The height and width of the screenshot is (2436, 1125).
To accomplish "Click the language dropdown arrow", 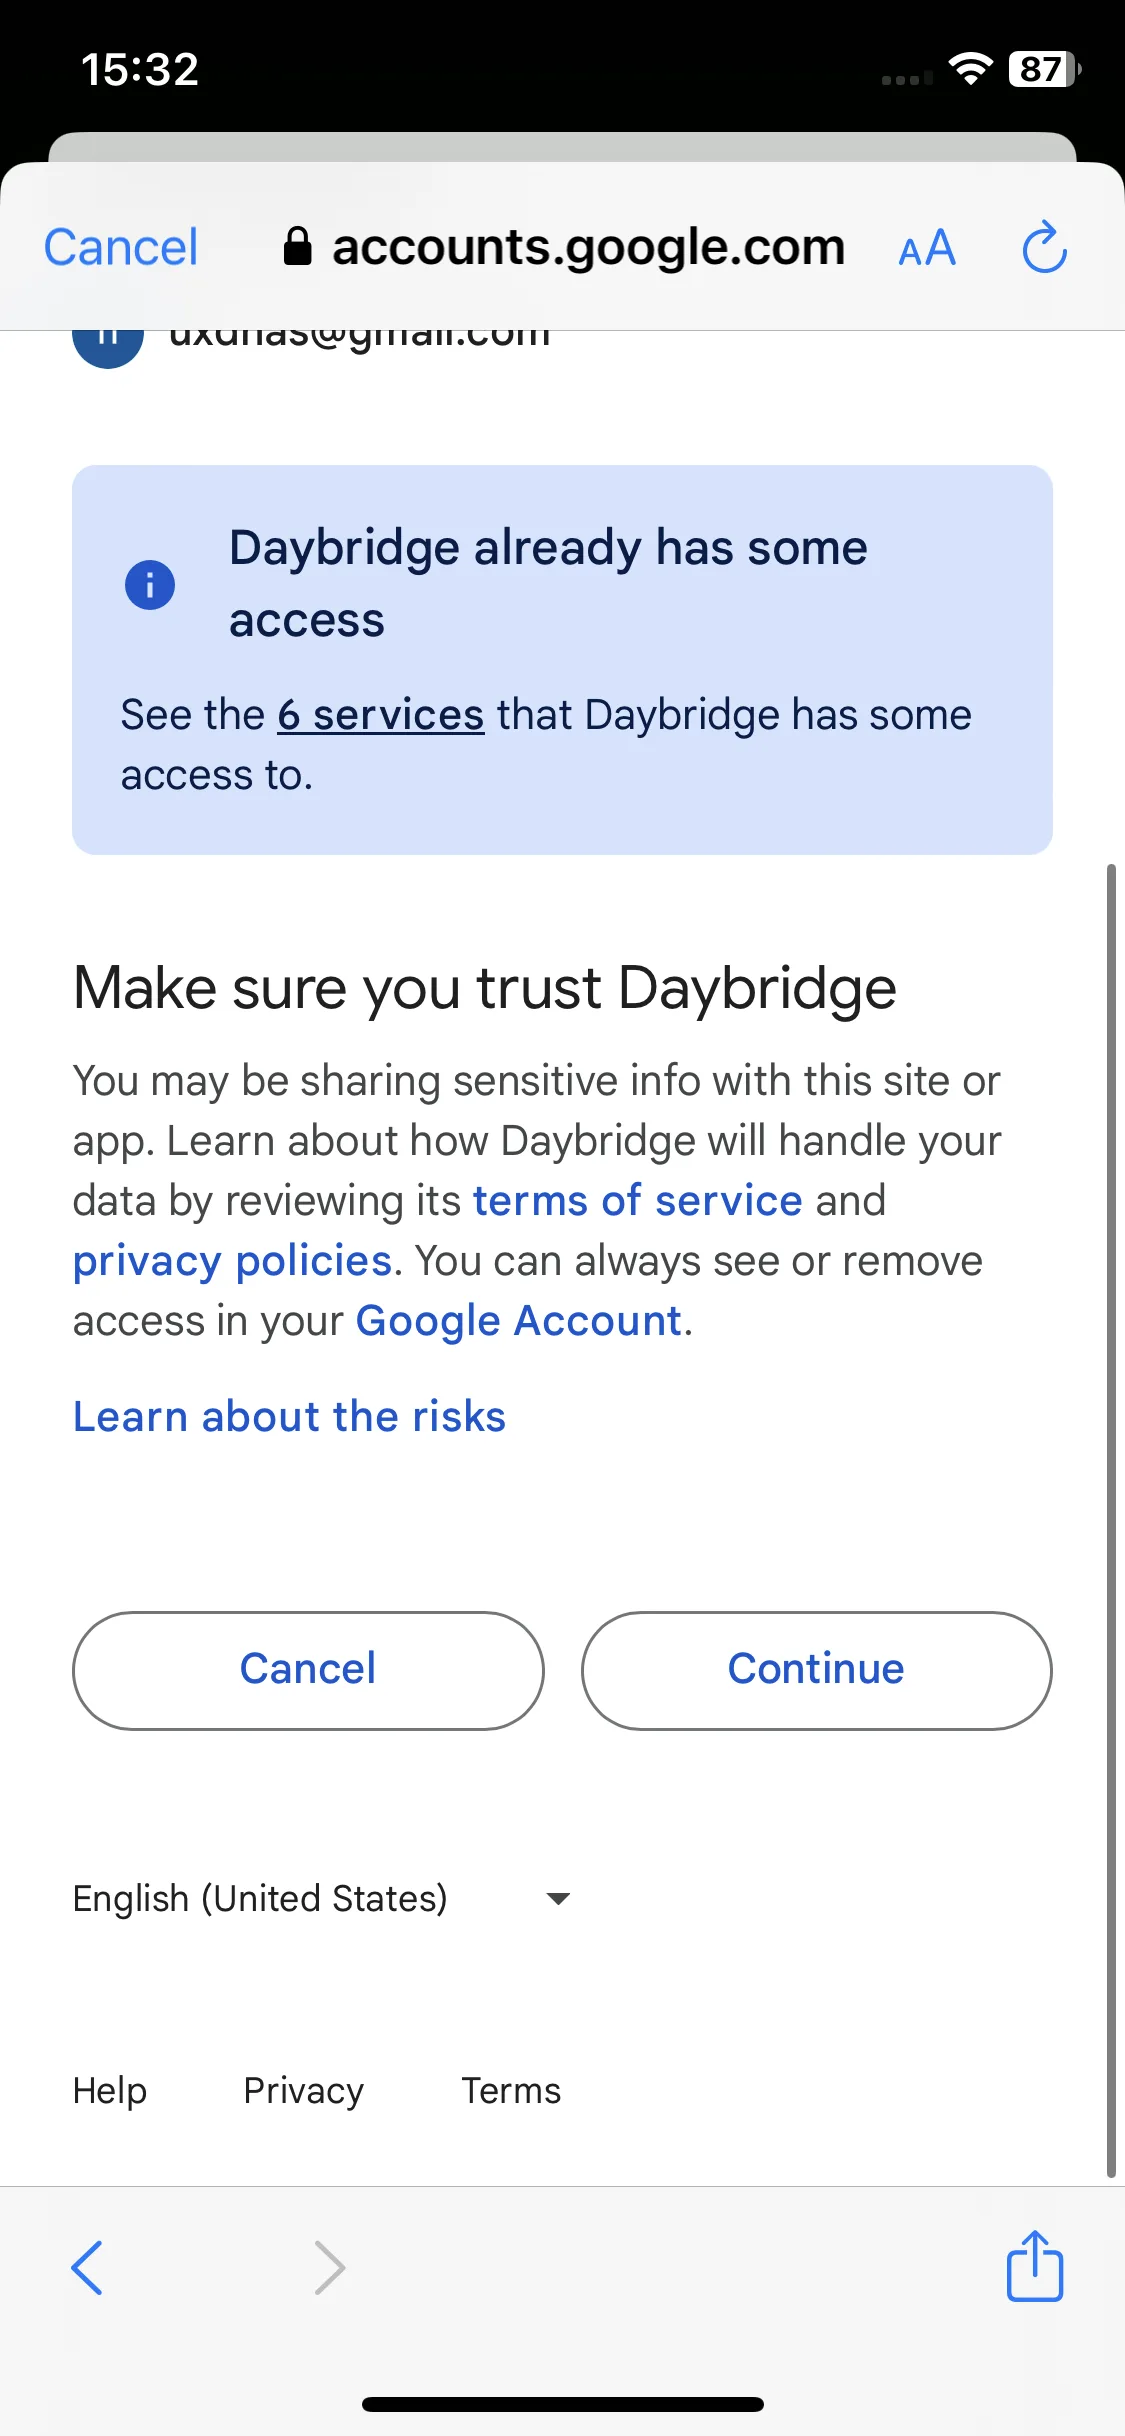I will [x=559, y=1898].
